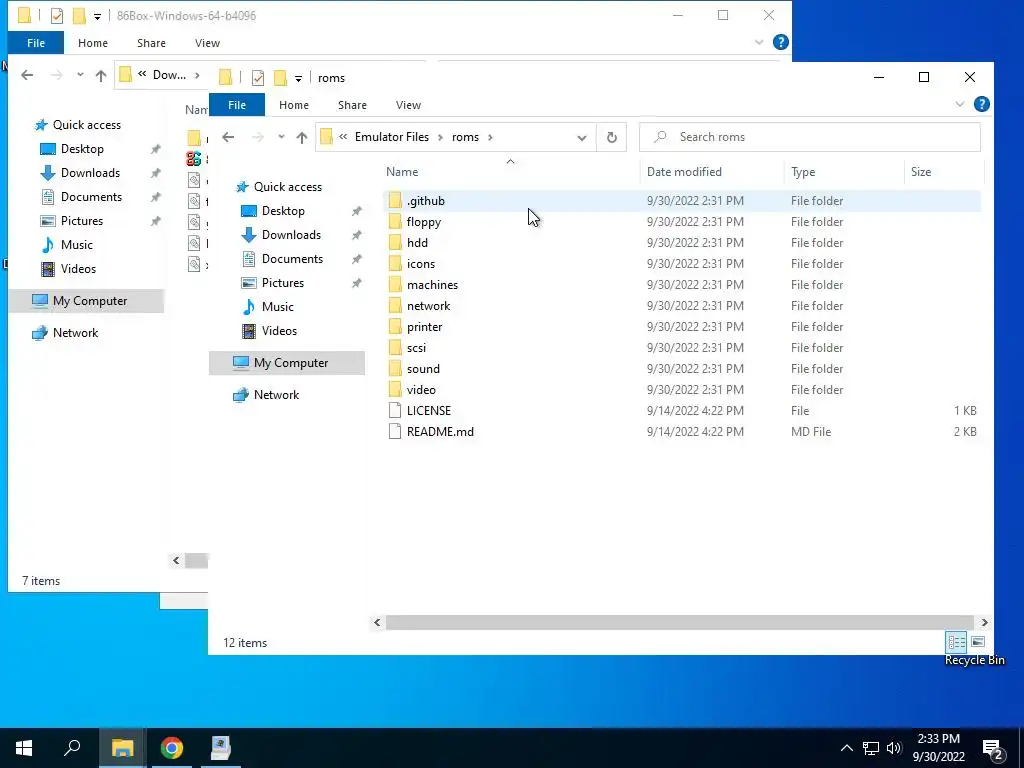Select the LICENSE file
Screen dimensions: 1024x768
click(x=428, y=411)
